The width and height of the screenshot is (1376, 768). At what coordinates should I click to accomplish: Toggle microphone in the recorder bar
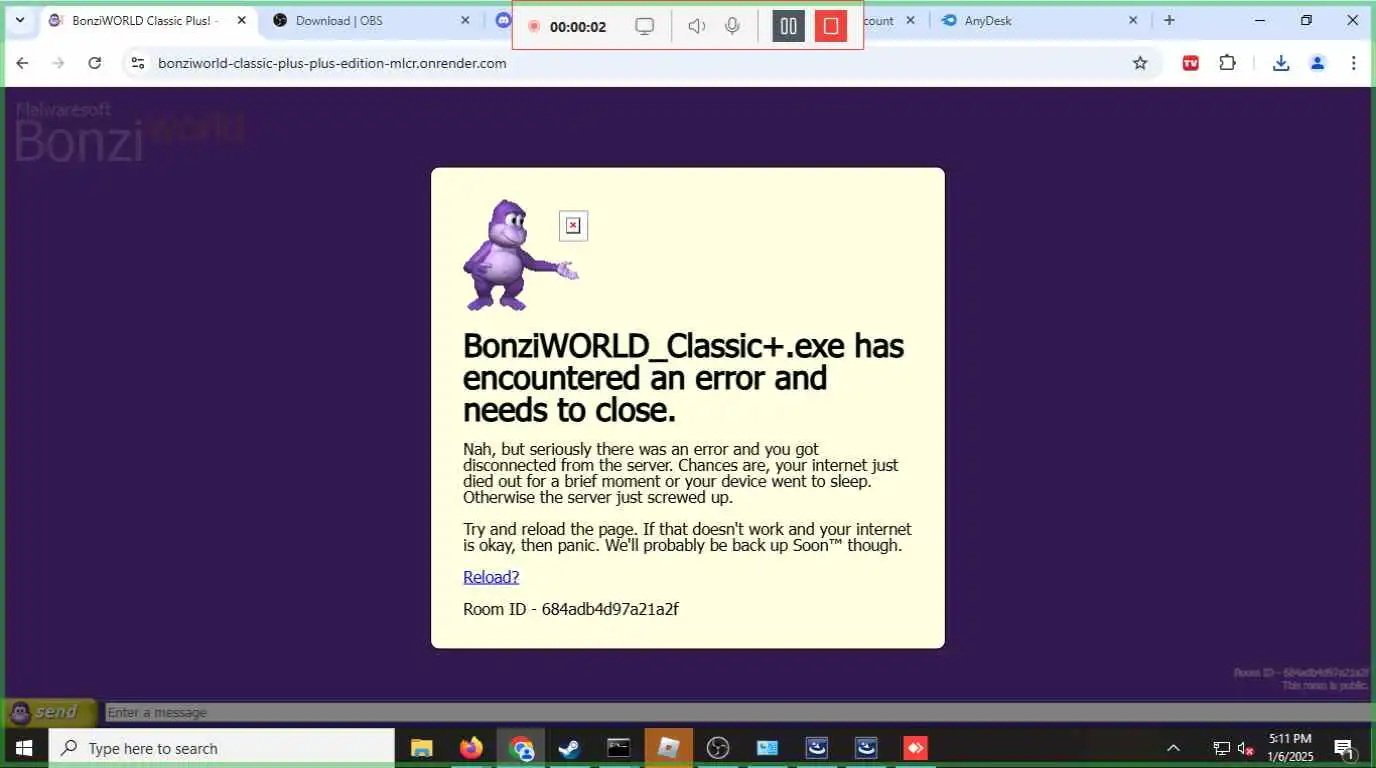coord(732,26)
